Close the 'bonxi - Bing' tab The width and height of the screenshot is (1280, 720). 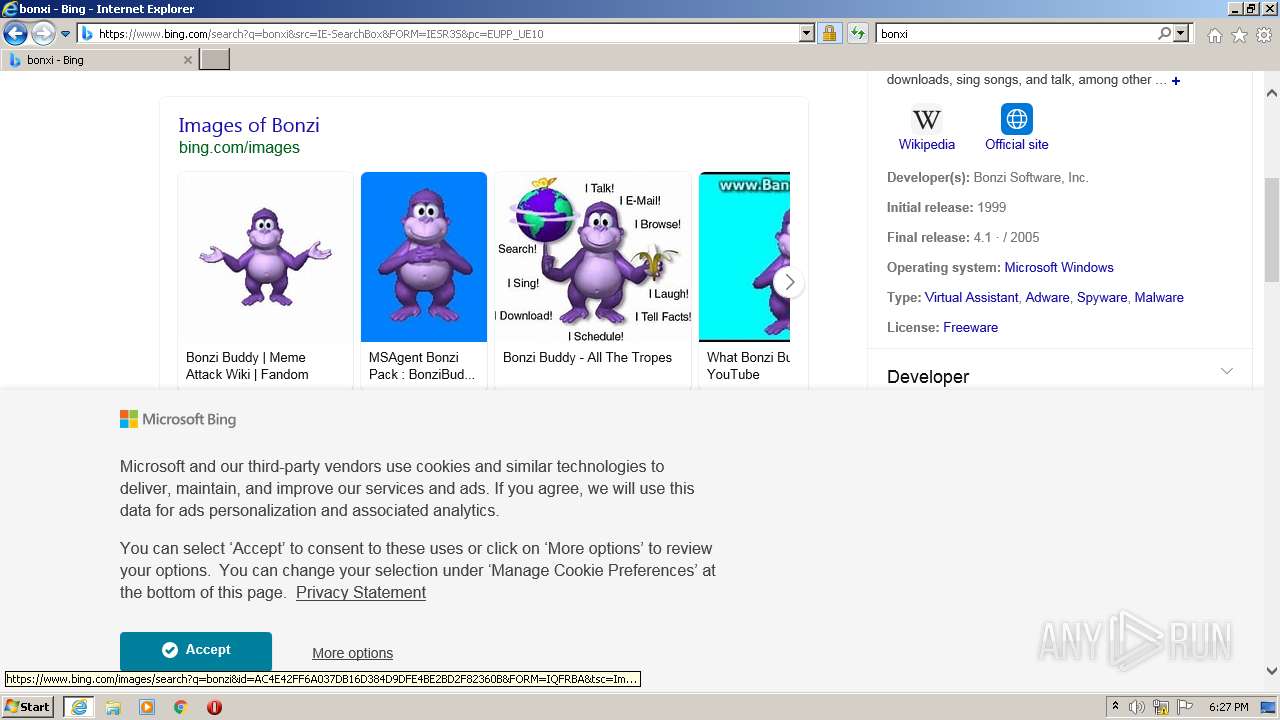pos(187,60)
